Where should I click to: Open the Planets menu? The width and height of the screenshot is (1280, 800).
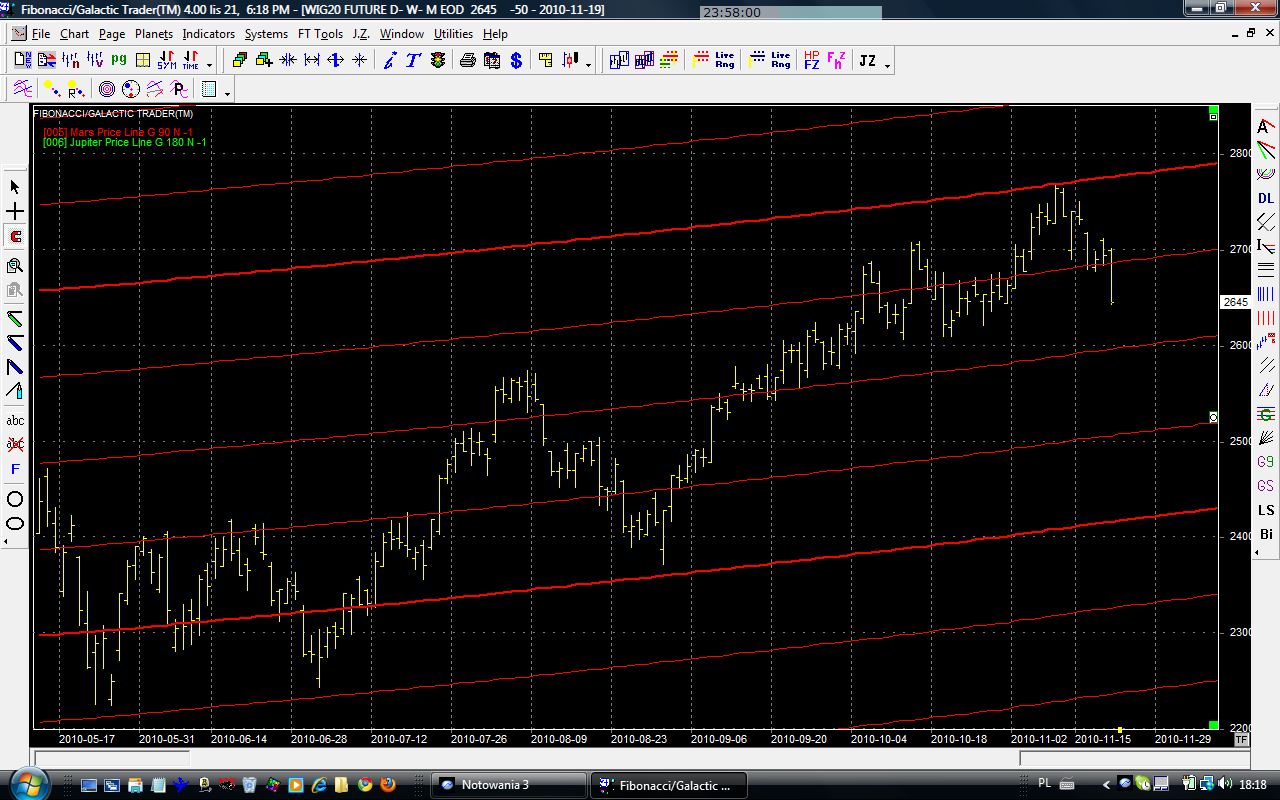(x=154, y=34)
